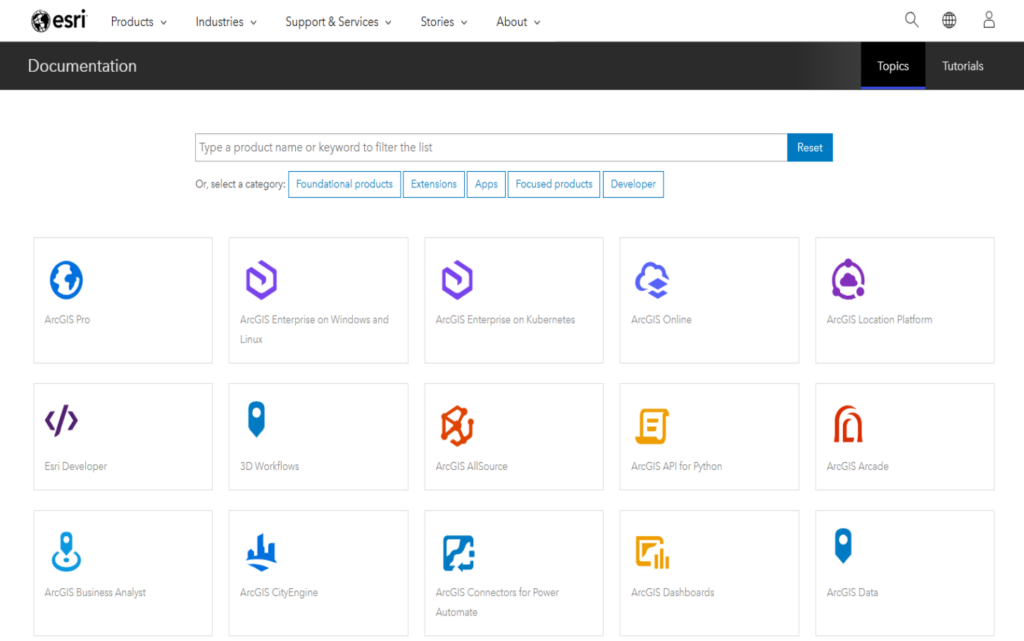The width and height of the screenshot is (1024, 641).
Task: Click the Reset button
Action: pos(810,148)
